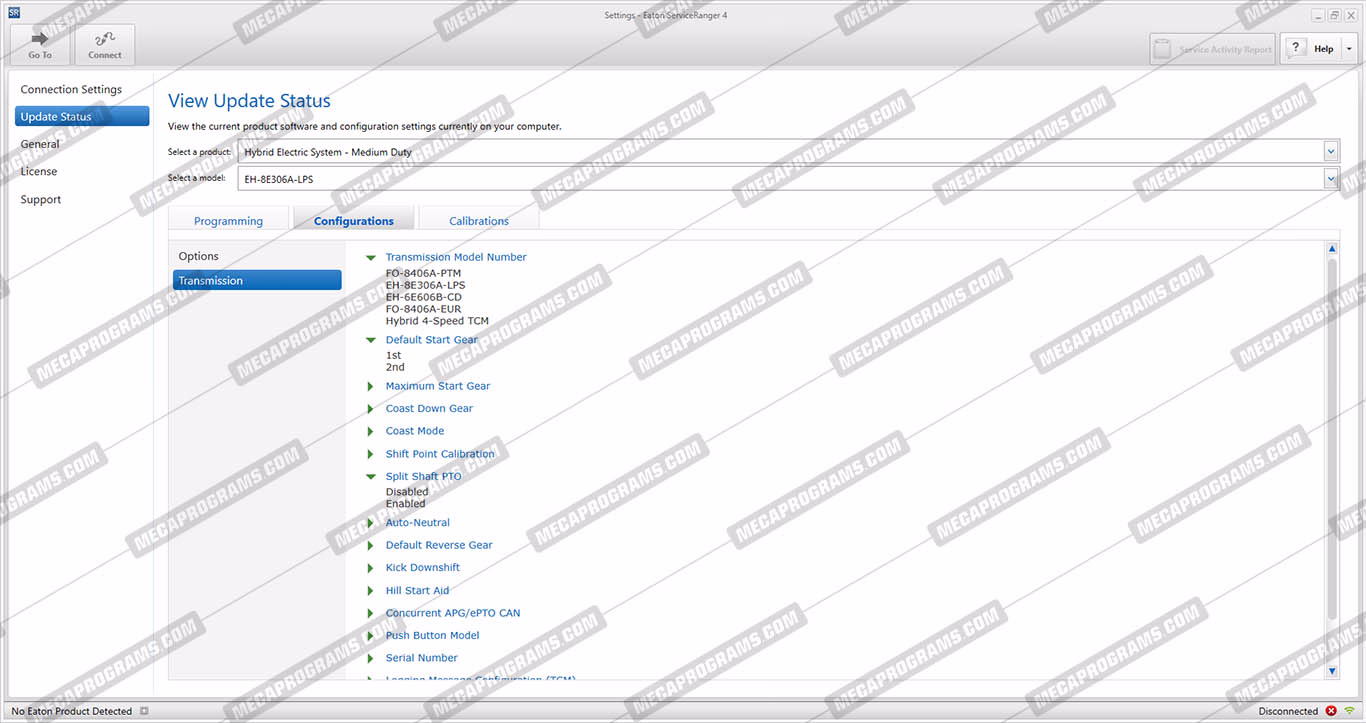This screenshot has width=1366, height=723.
Task: Expand the Shift Point Calibration section
Action: (371, 454)
